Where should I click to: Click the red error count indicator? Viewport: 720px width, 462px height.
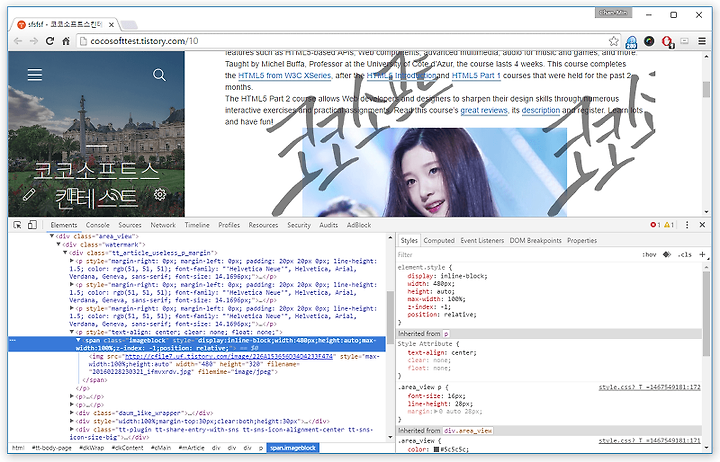[655, 225]
